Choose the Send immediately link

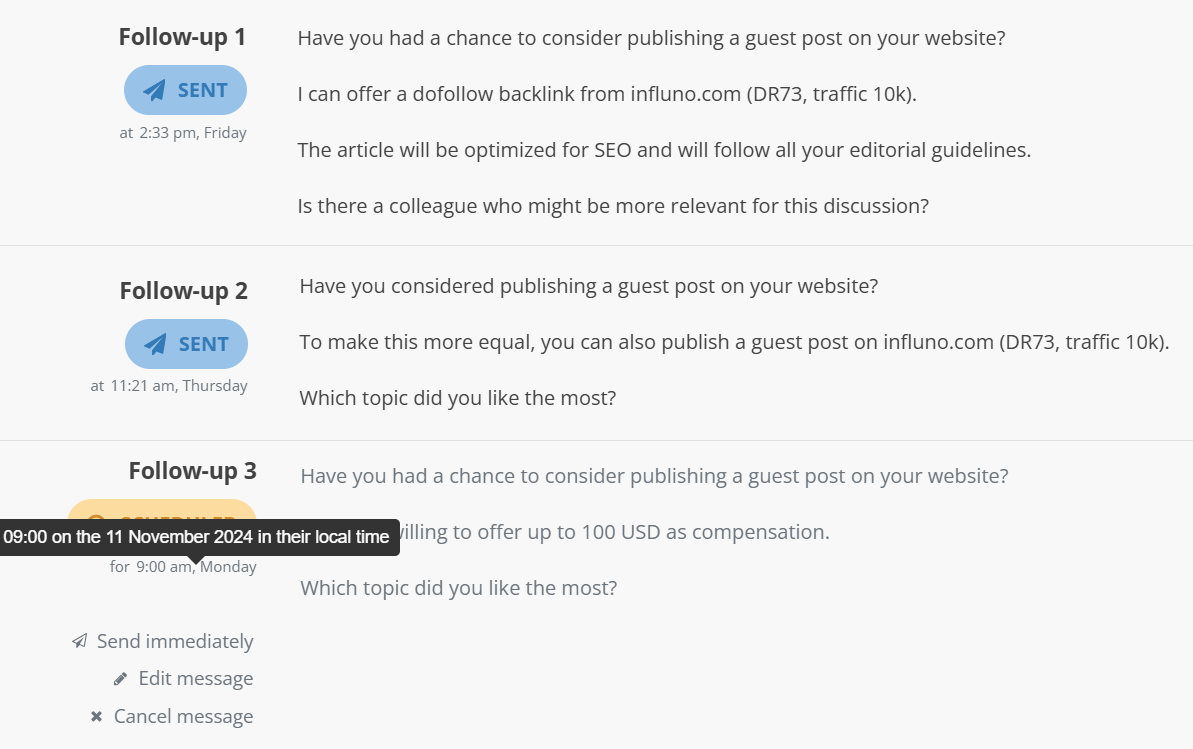[174, 641]
